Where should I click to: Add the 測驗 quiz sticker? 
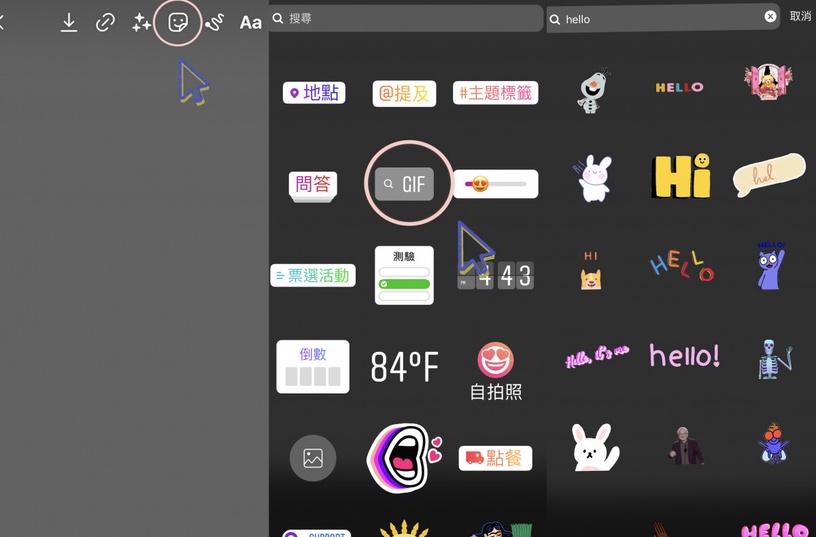(x=404, y=275)
